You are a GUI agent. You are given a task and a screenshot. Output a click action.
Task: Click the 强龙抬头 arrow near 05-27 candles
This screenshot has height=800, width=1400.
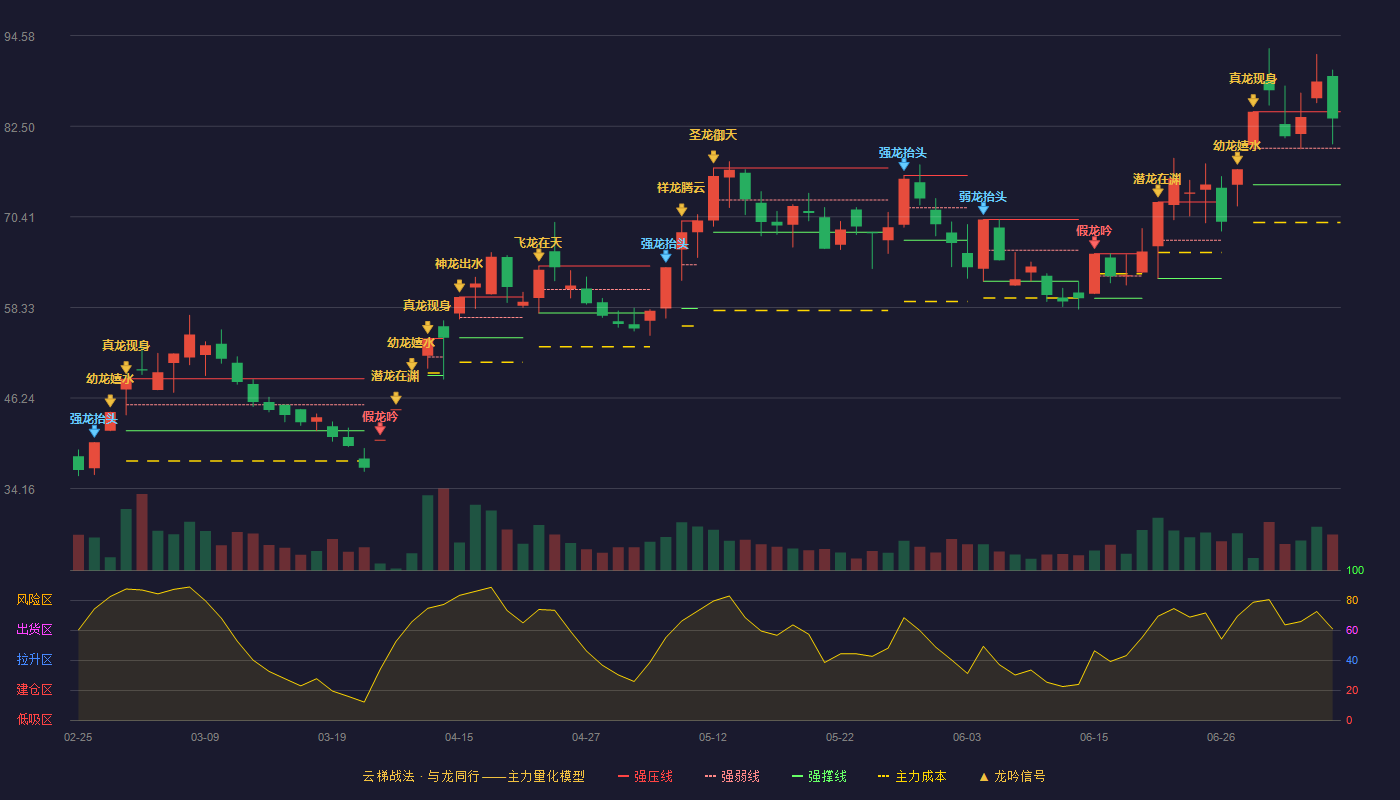pos(903,164)
